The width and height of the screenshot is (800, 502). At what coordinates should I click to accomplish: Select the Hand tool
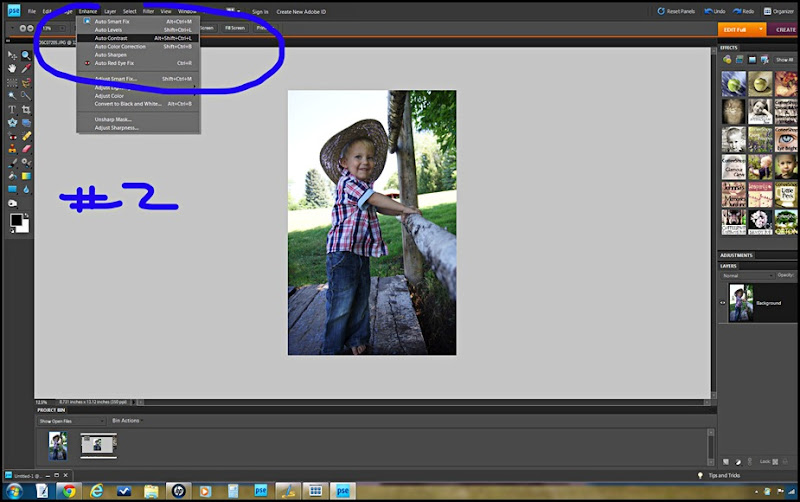[x=12, y=68]
